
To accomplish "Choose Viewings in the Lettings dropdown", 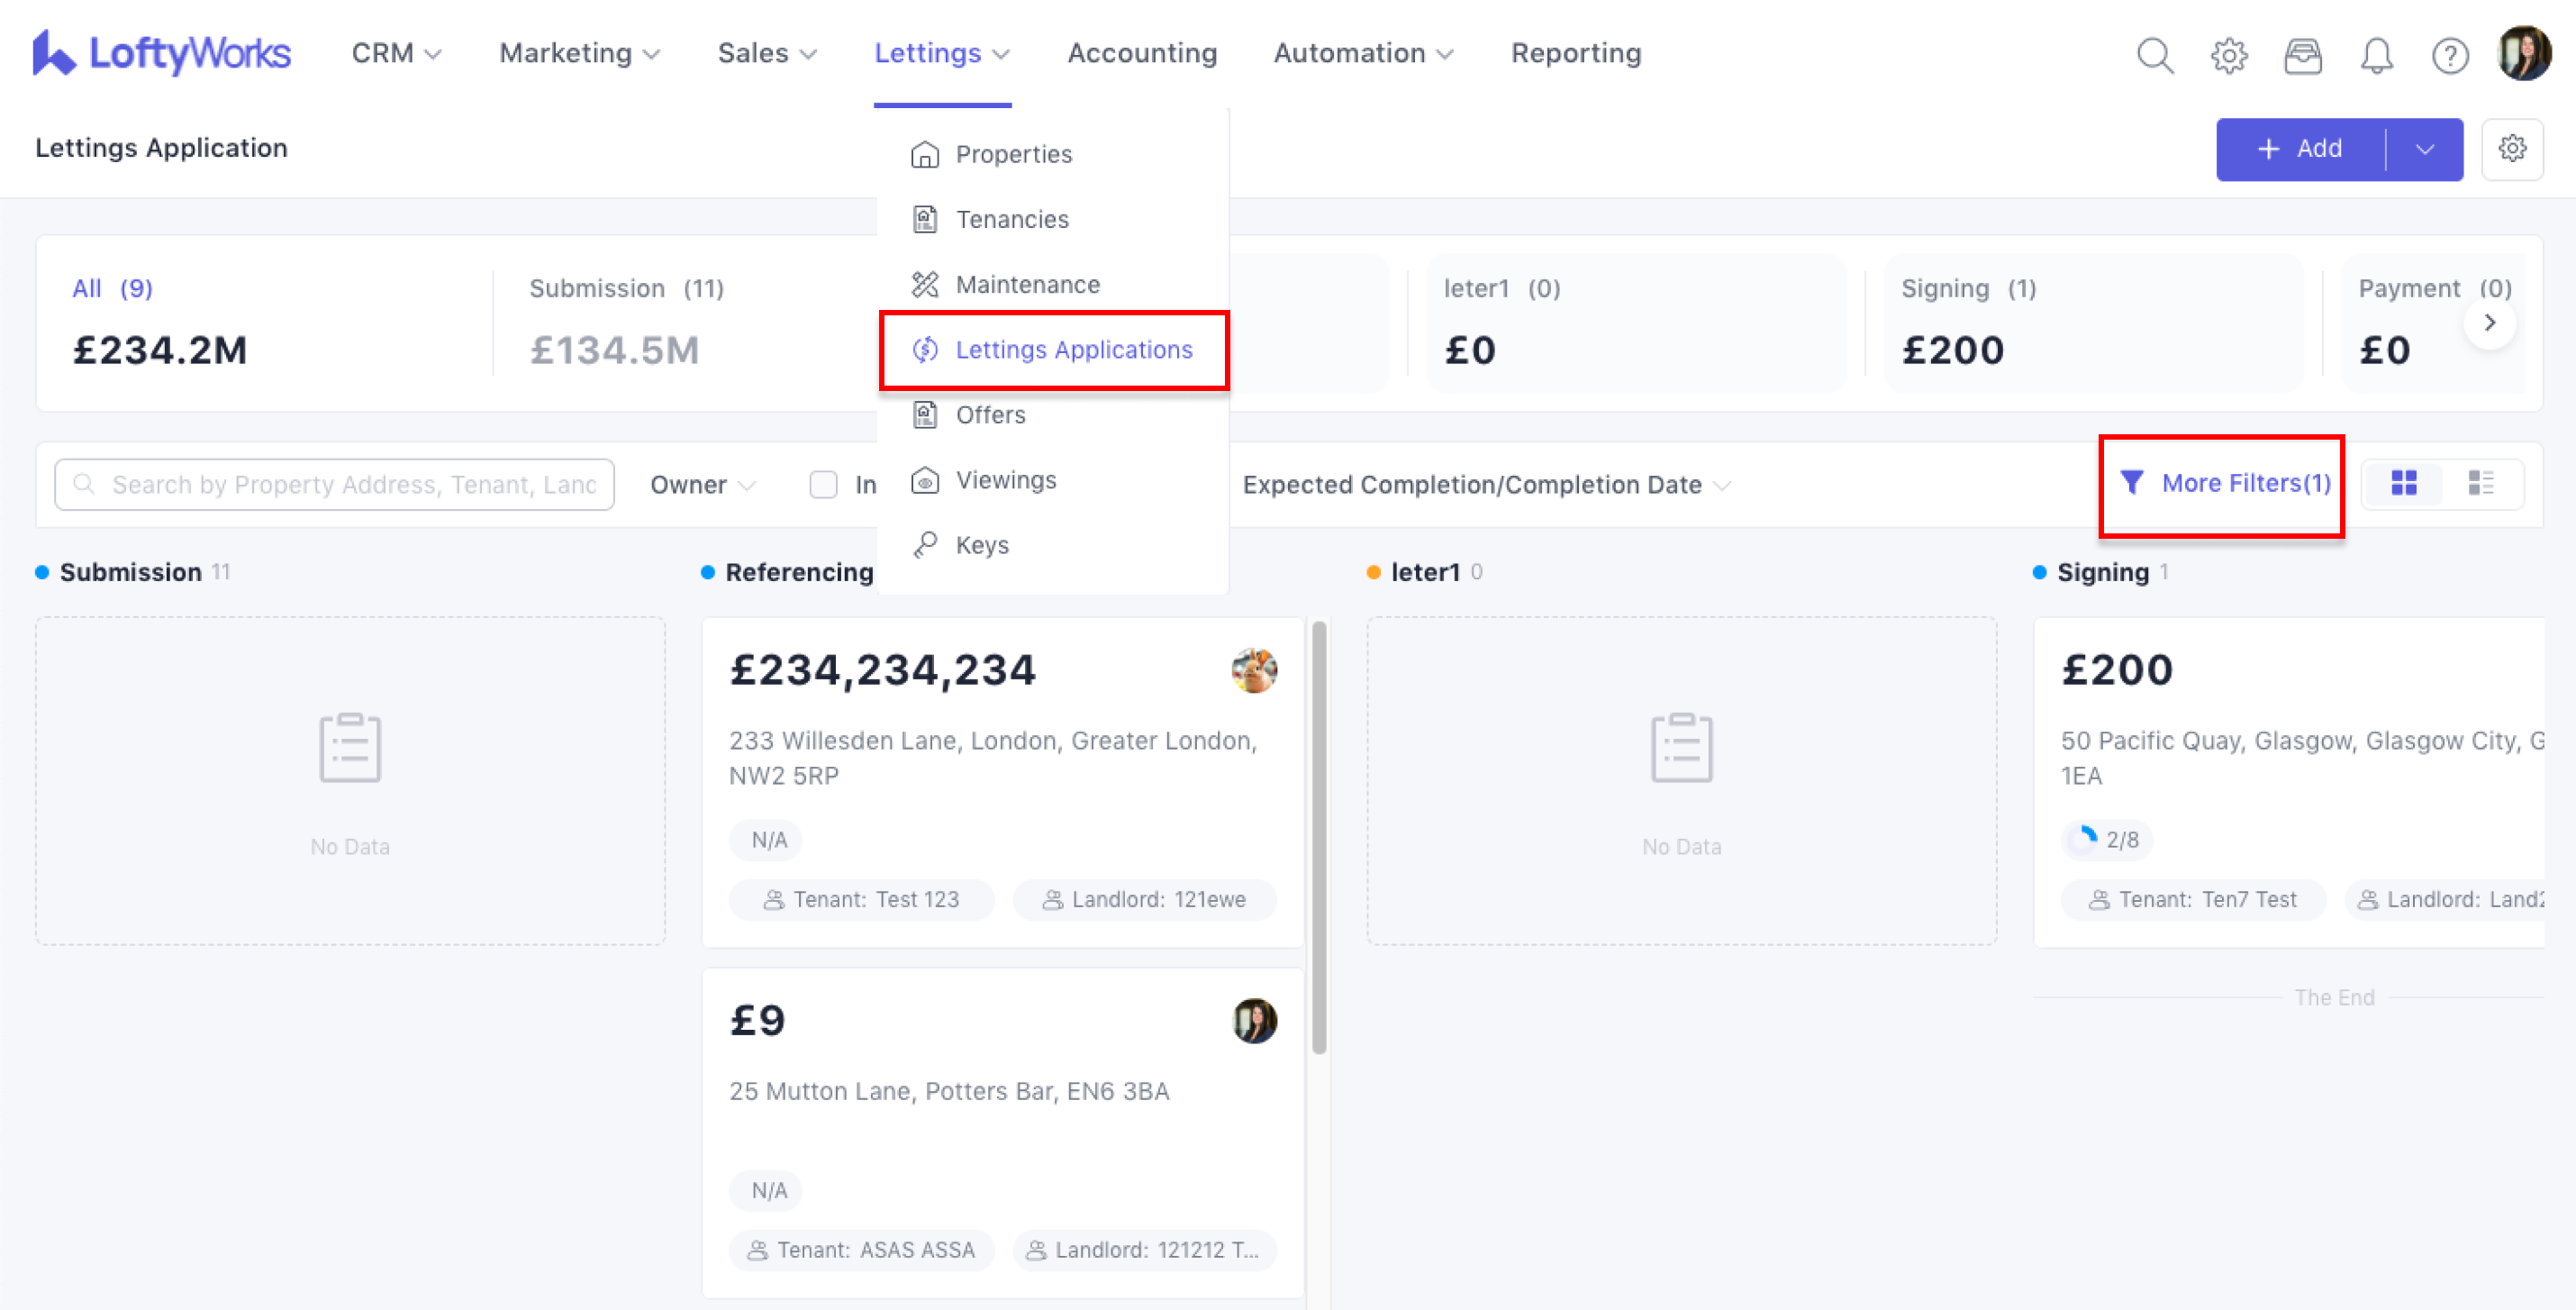I will [x=1005, y=480].
